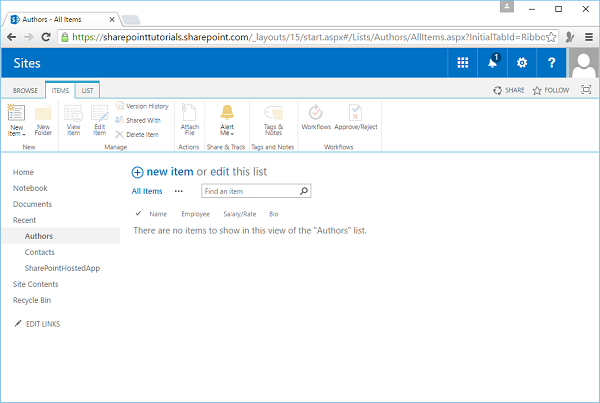Switch to the LIST ribbon tab
The image size is (600, 403).
90,90
